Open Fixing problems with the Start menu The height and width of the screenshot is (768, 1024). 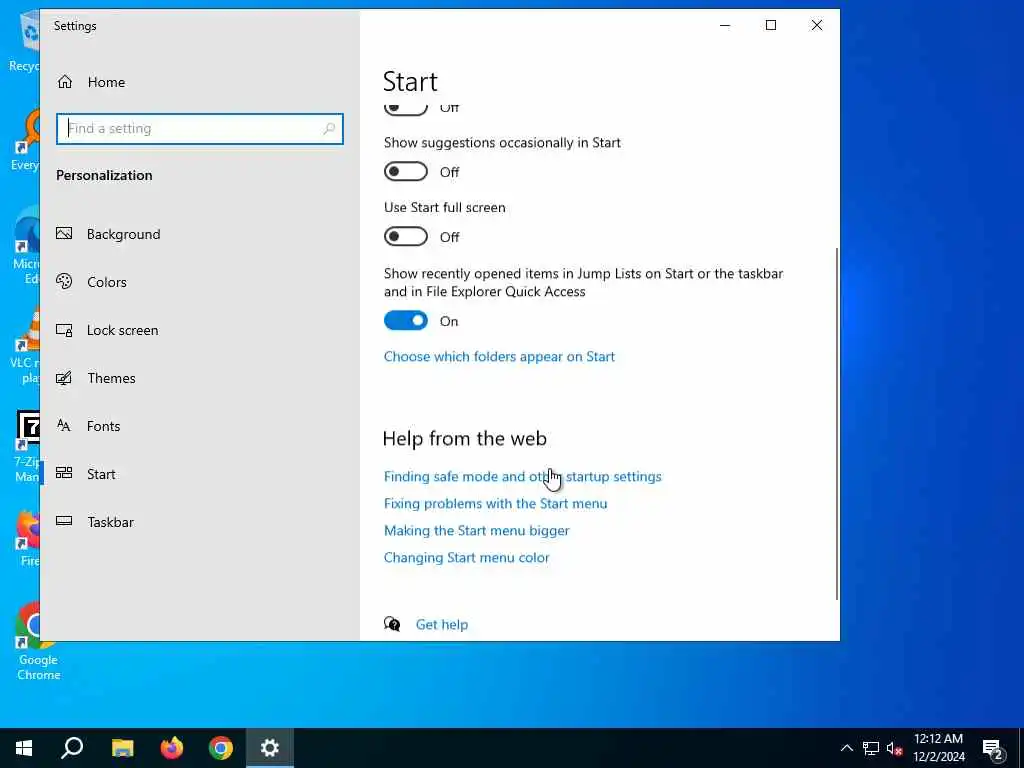pyautogui.click(x=495, y=504)
